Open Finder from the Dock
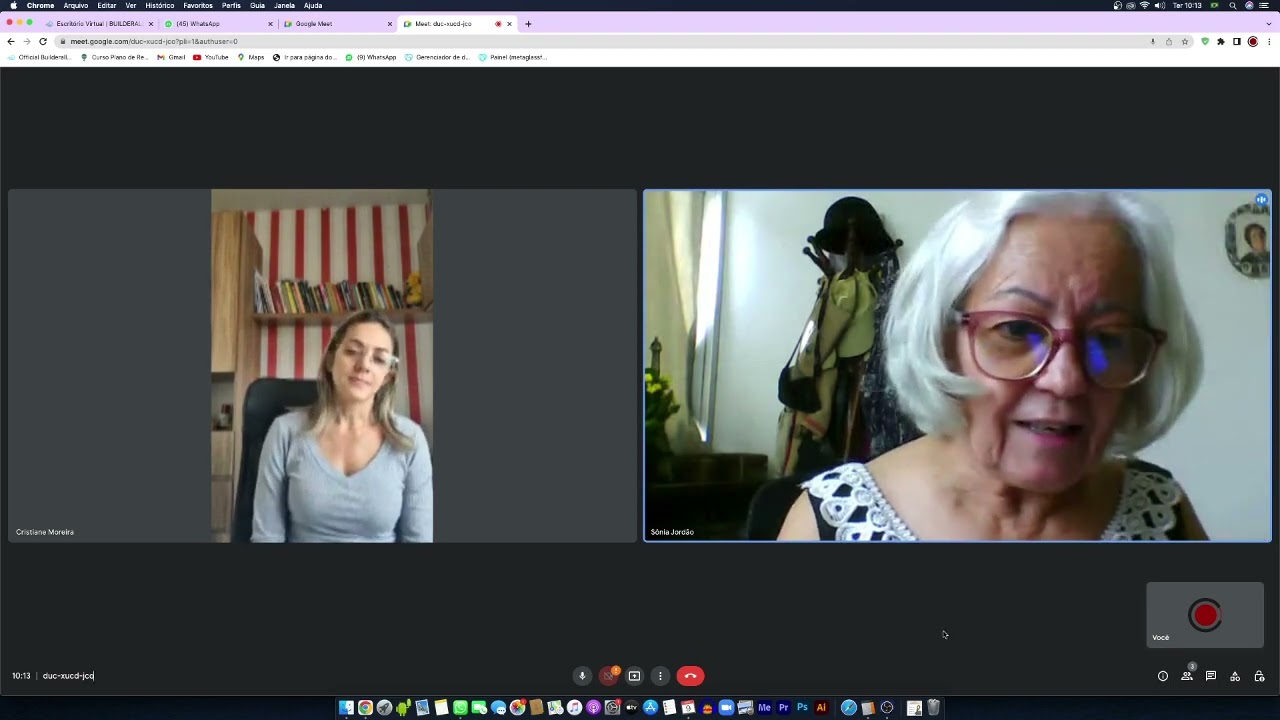 click(x=346, y=707)
